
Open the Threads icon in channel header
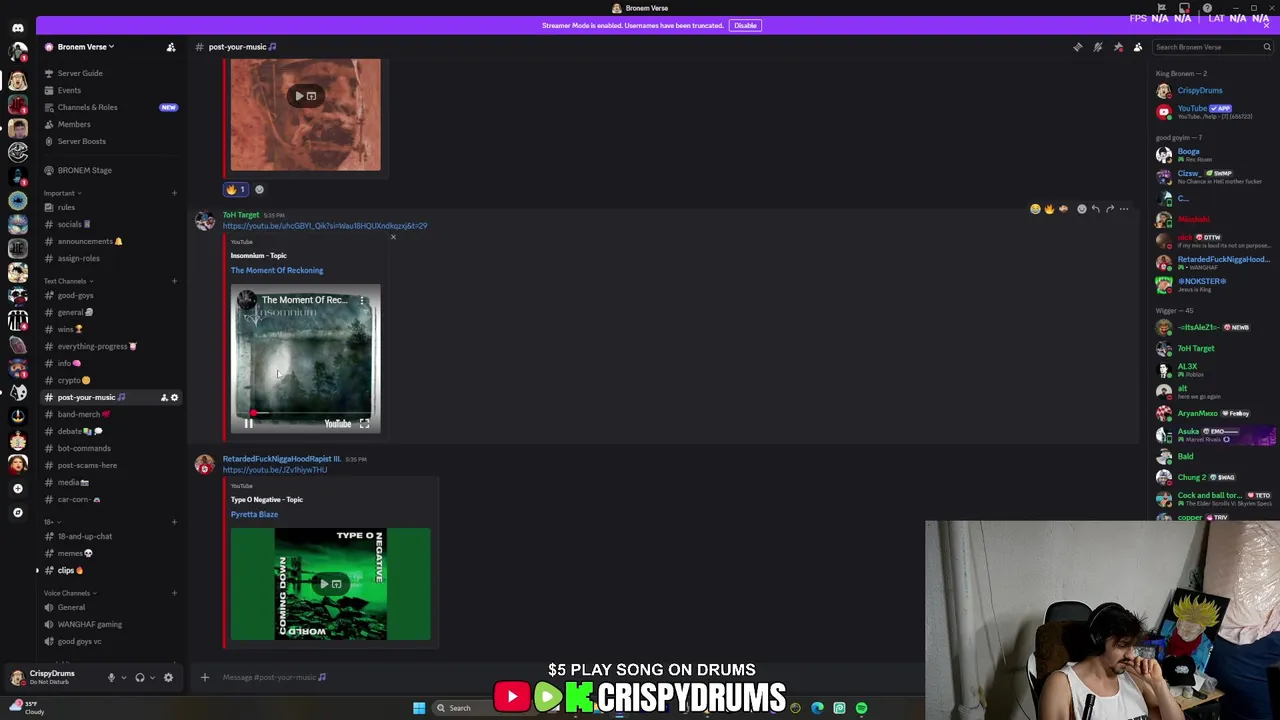coord(1078,47)
